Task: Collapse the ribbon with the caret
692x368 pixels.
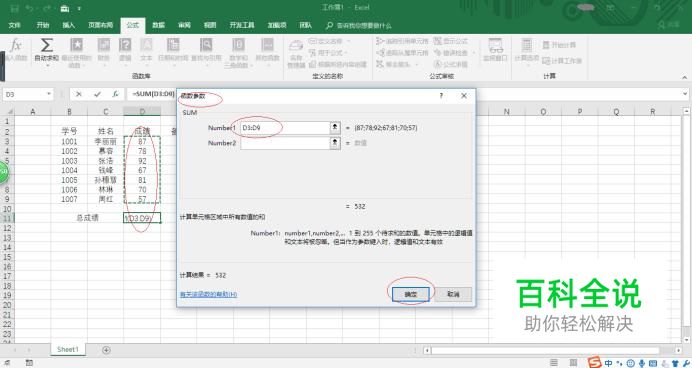Action: 684,77
